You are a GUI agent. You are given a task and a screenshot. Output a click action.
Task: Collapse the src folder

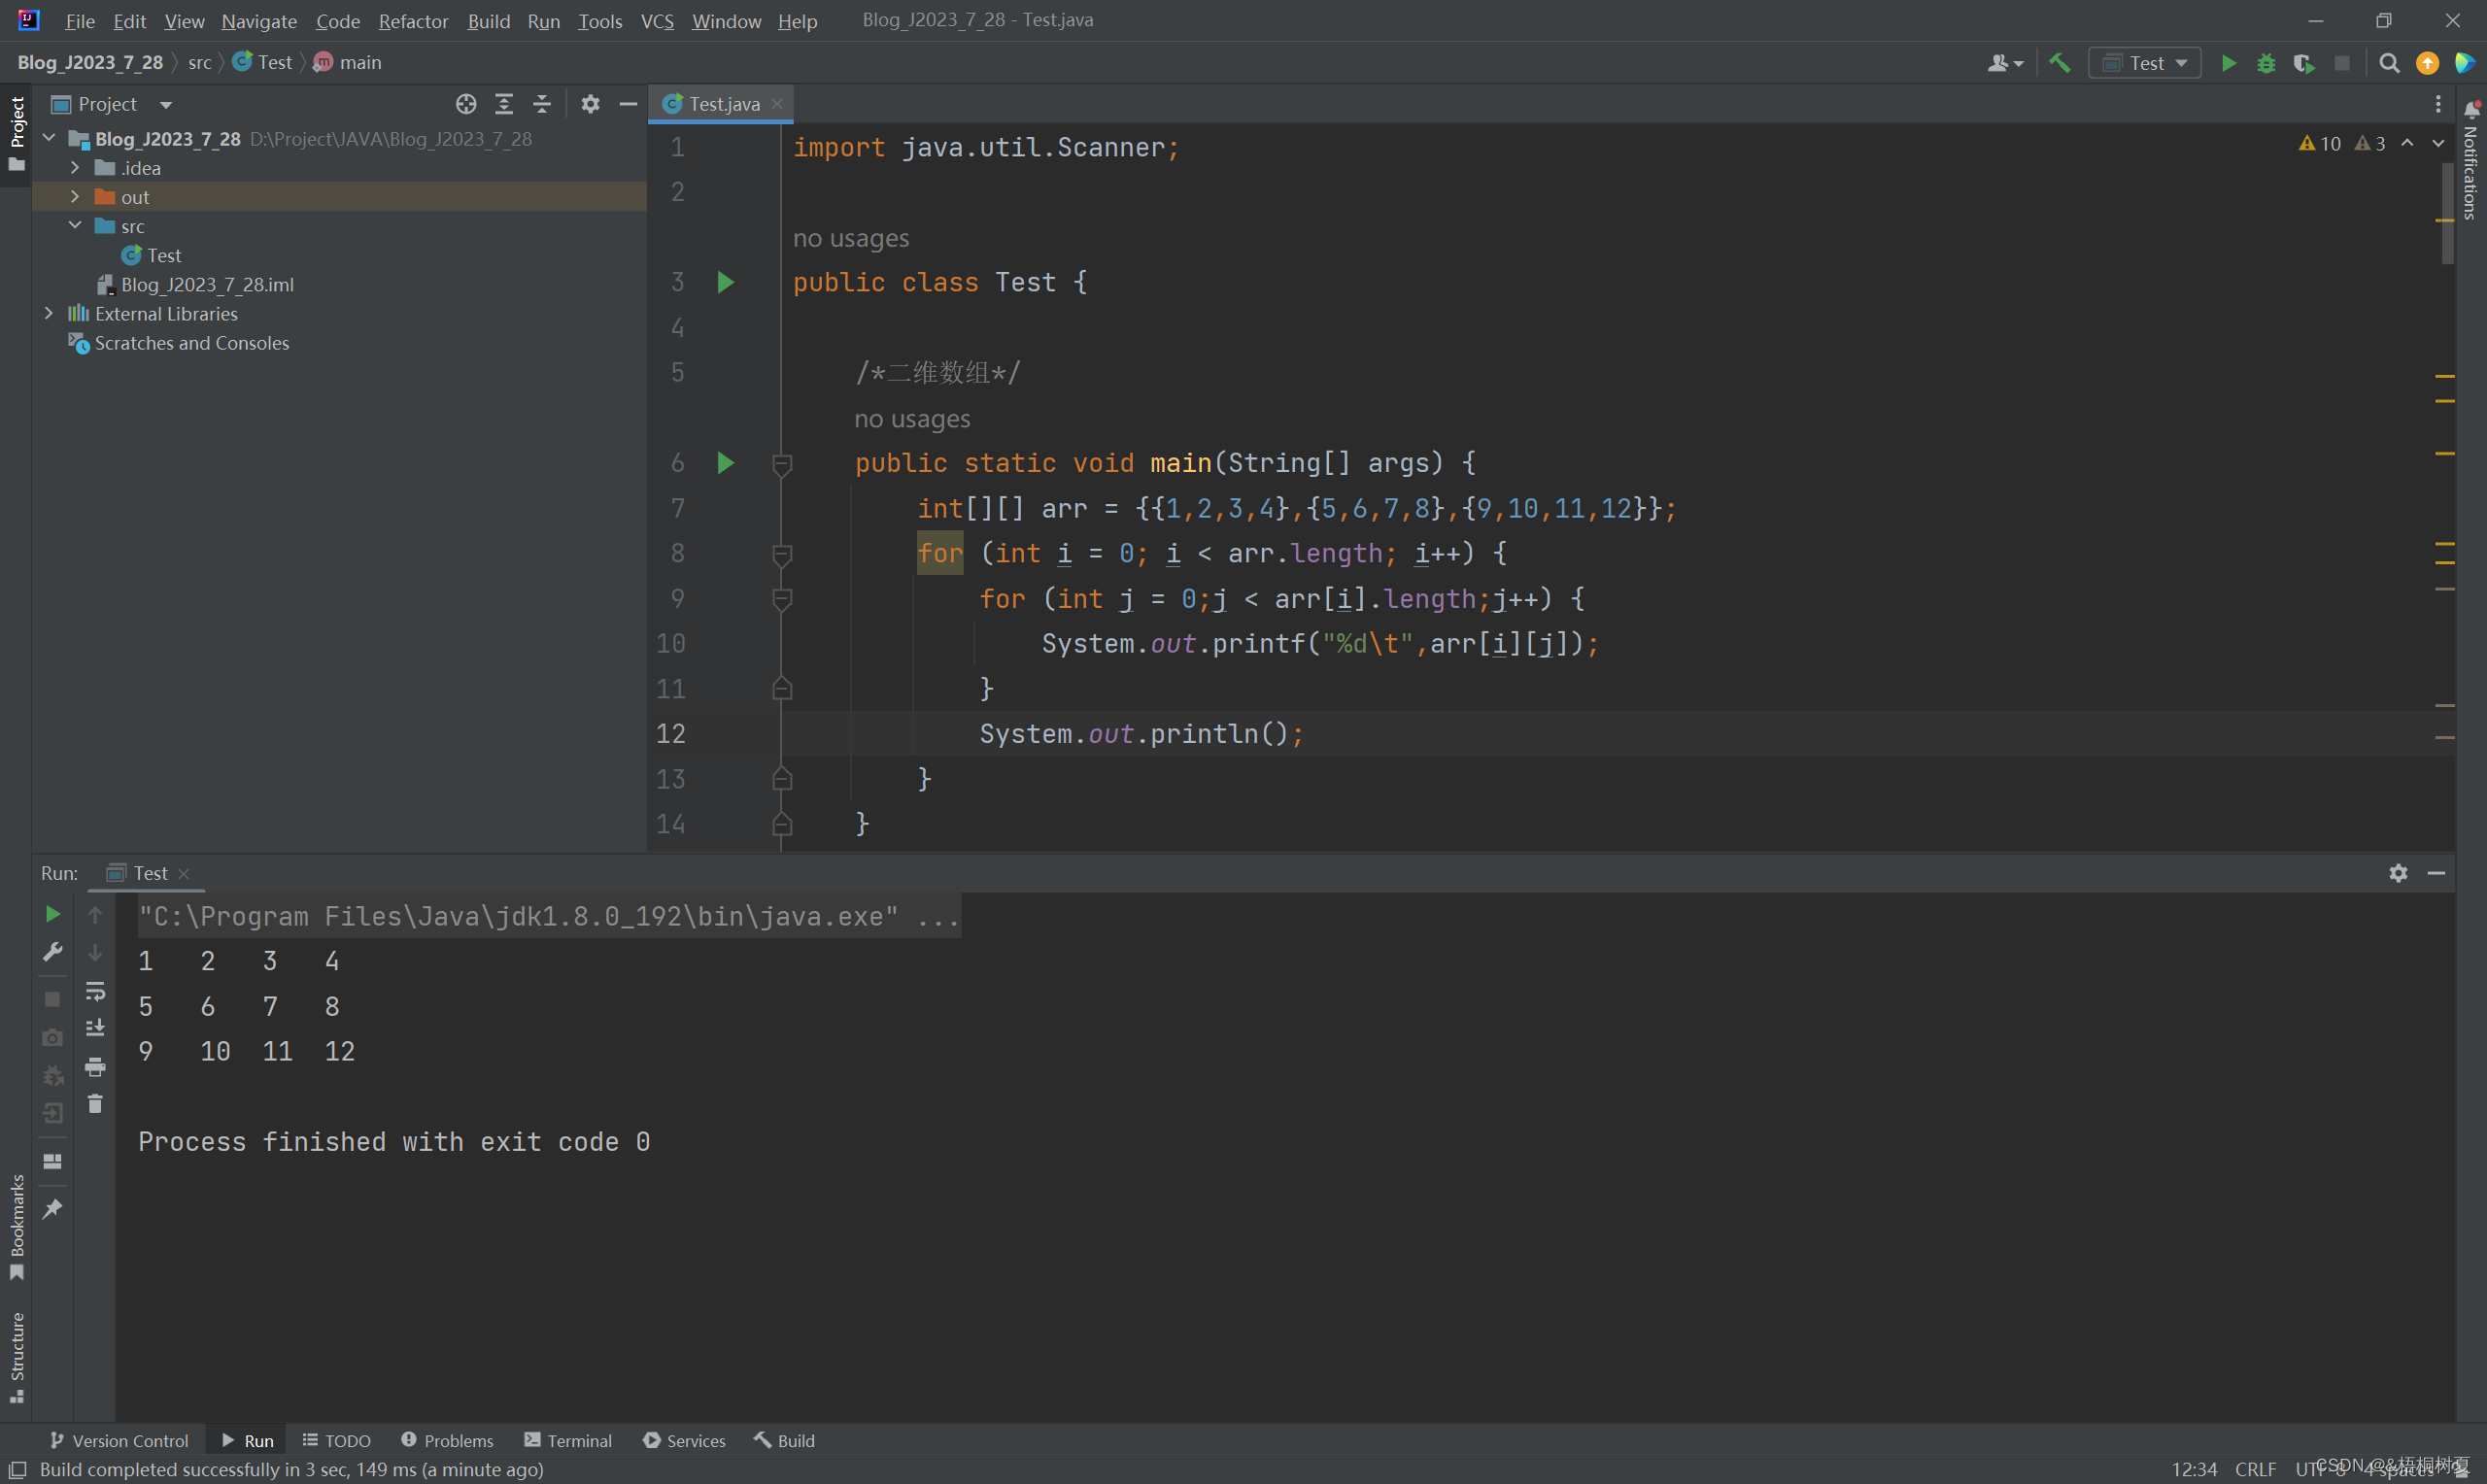point(75,225)
